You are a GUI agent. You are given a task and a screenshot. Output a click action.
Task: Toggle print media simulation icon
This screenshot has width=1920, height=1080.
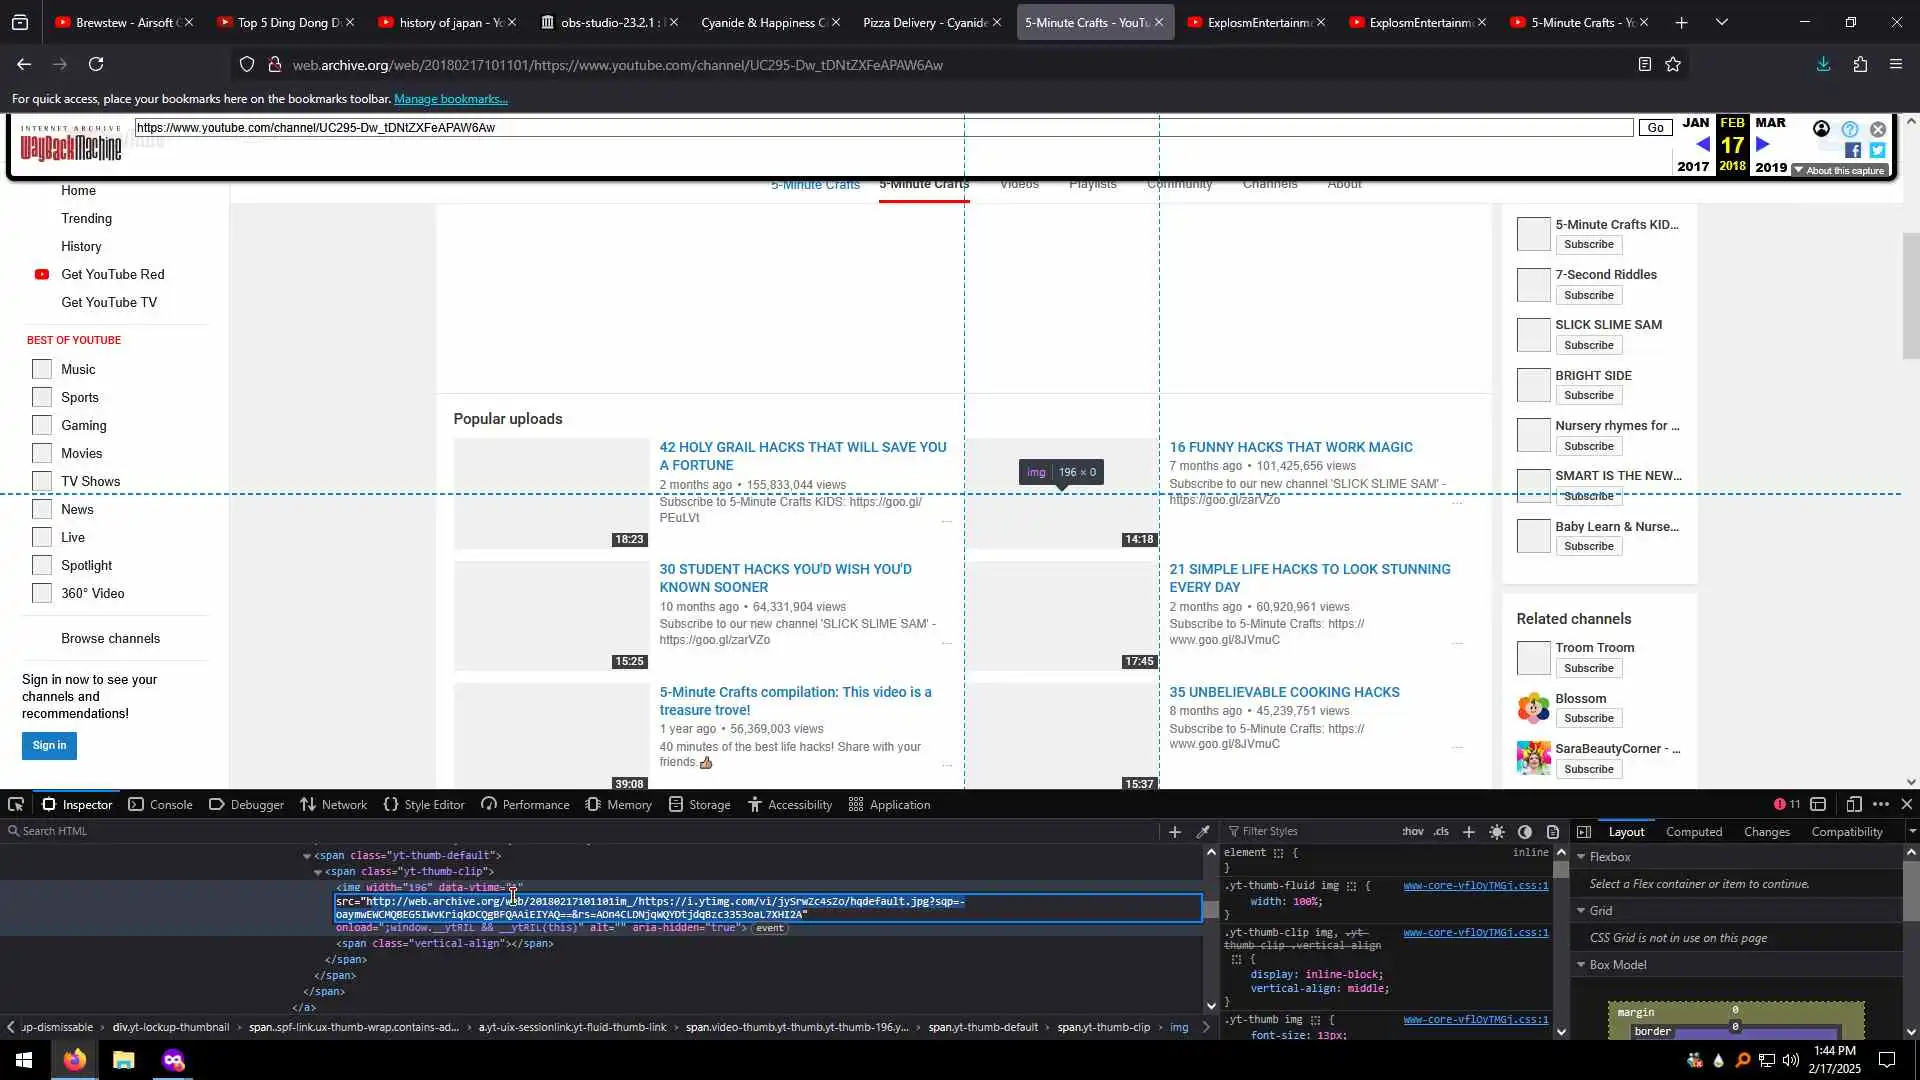(x=1553, y=831)
